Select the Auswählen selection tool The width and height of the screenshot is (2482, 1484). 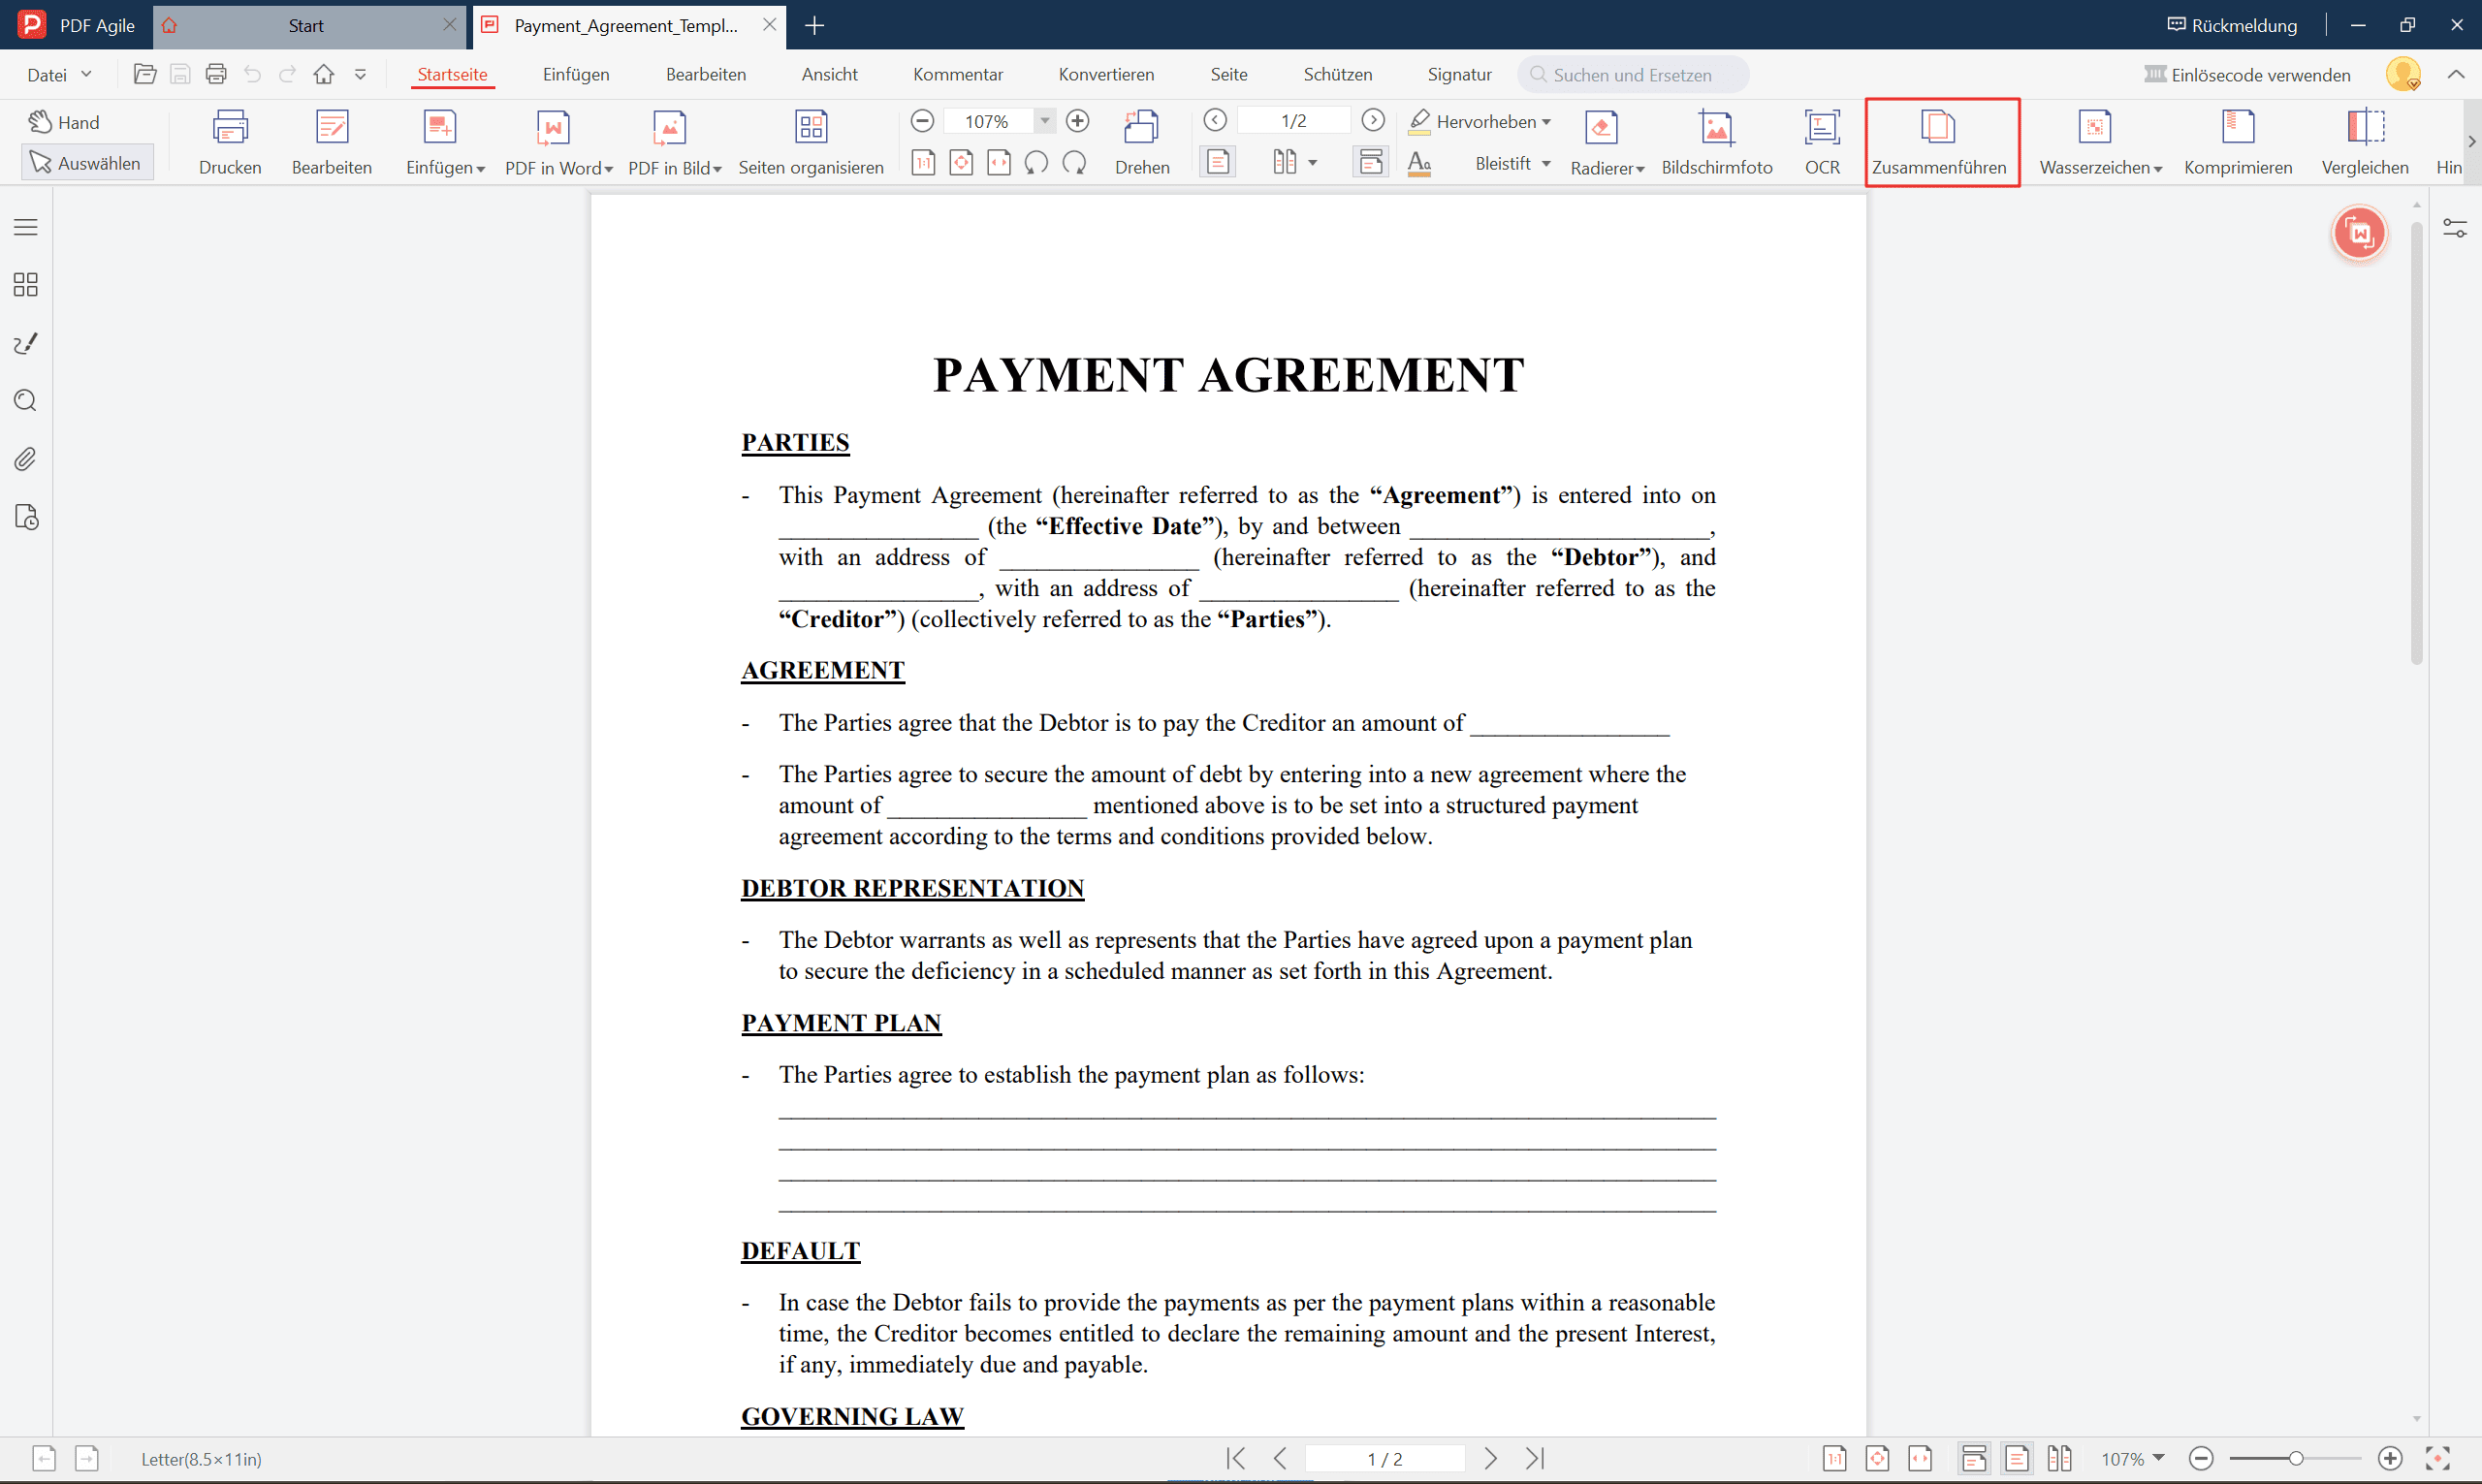(87, 163)
